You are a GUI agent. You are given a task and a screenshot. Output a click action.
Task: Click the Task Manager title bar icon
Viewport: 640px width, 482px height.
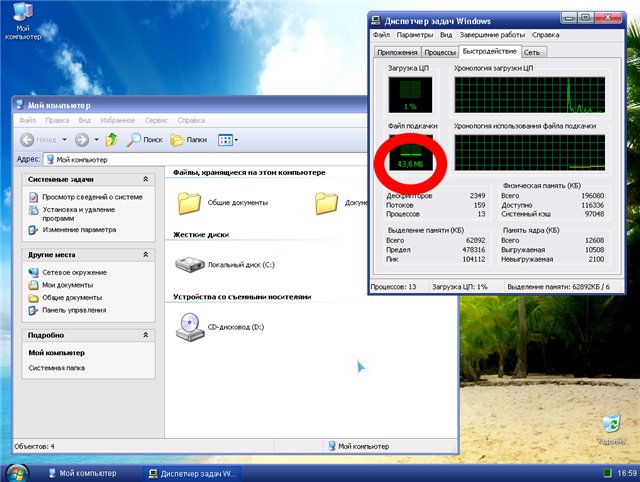pos(376,21)
